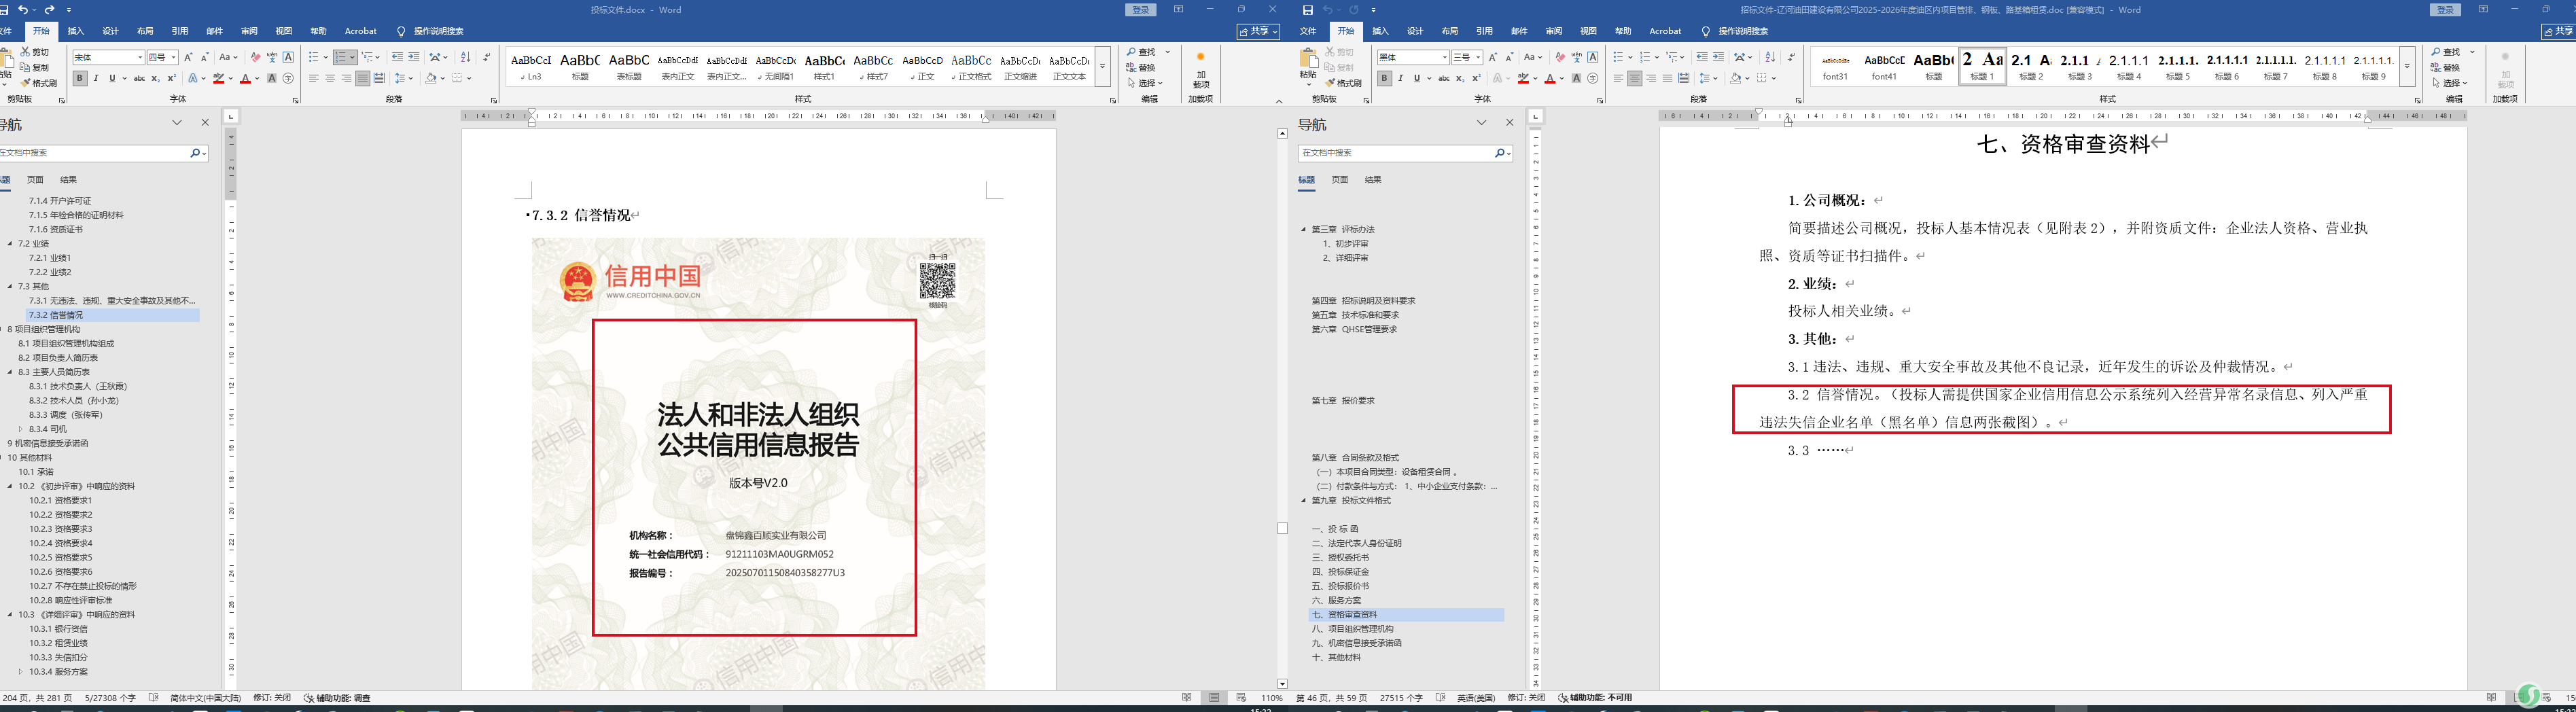Viewport: 2576px width, 712px height.
Task: Click the 共享 button in the 投标文件.docx window
Action: point(1258,32)
